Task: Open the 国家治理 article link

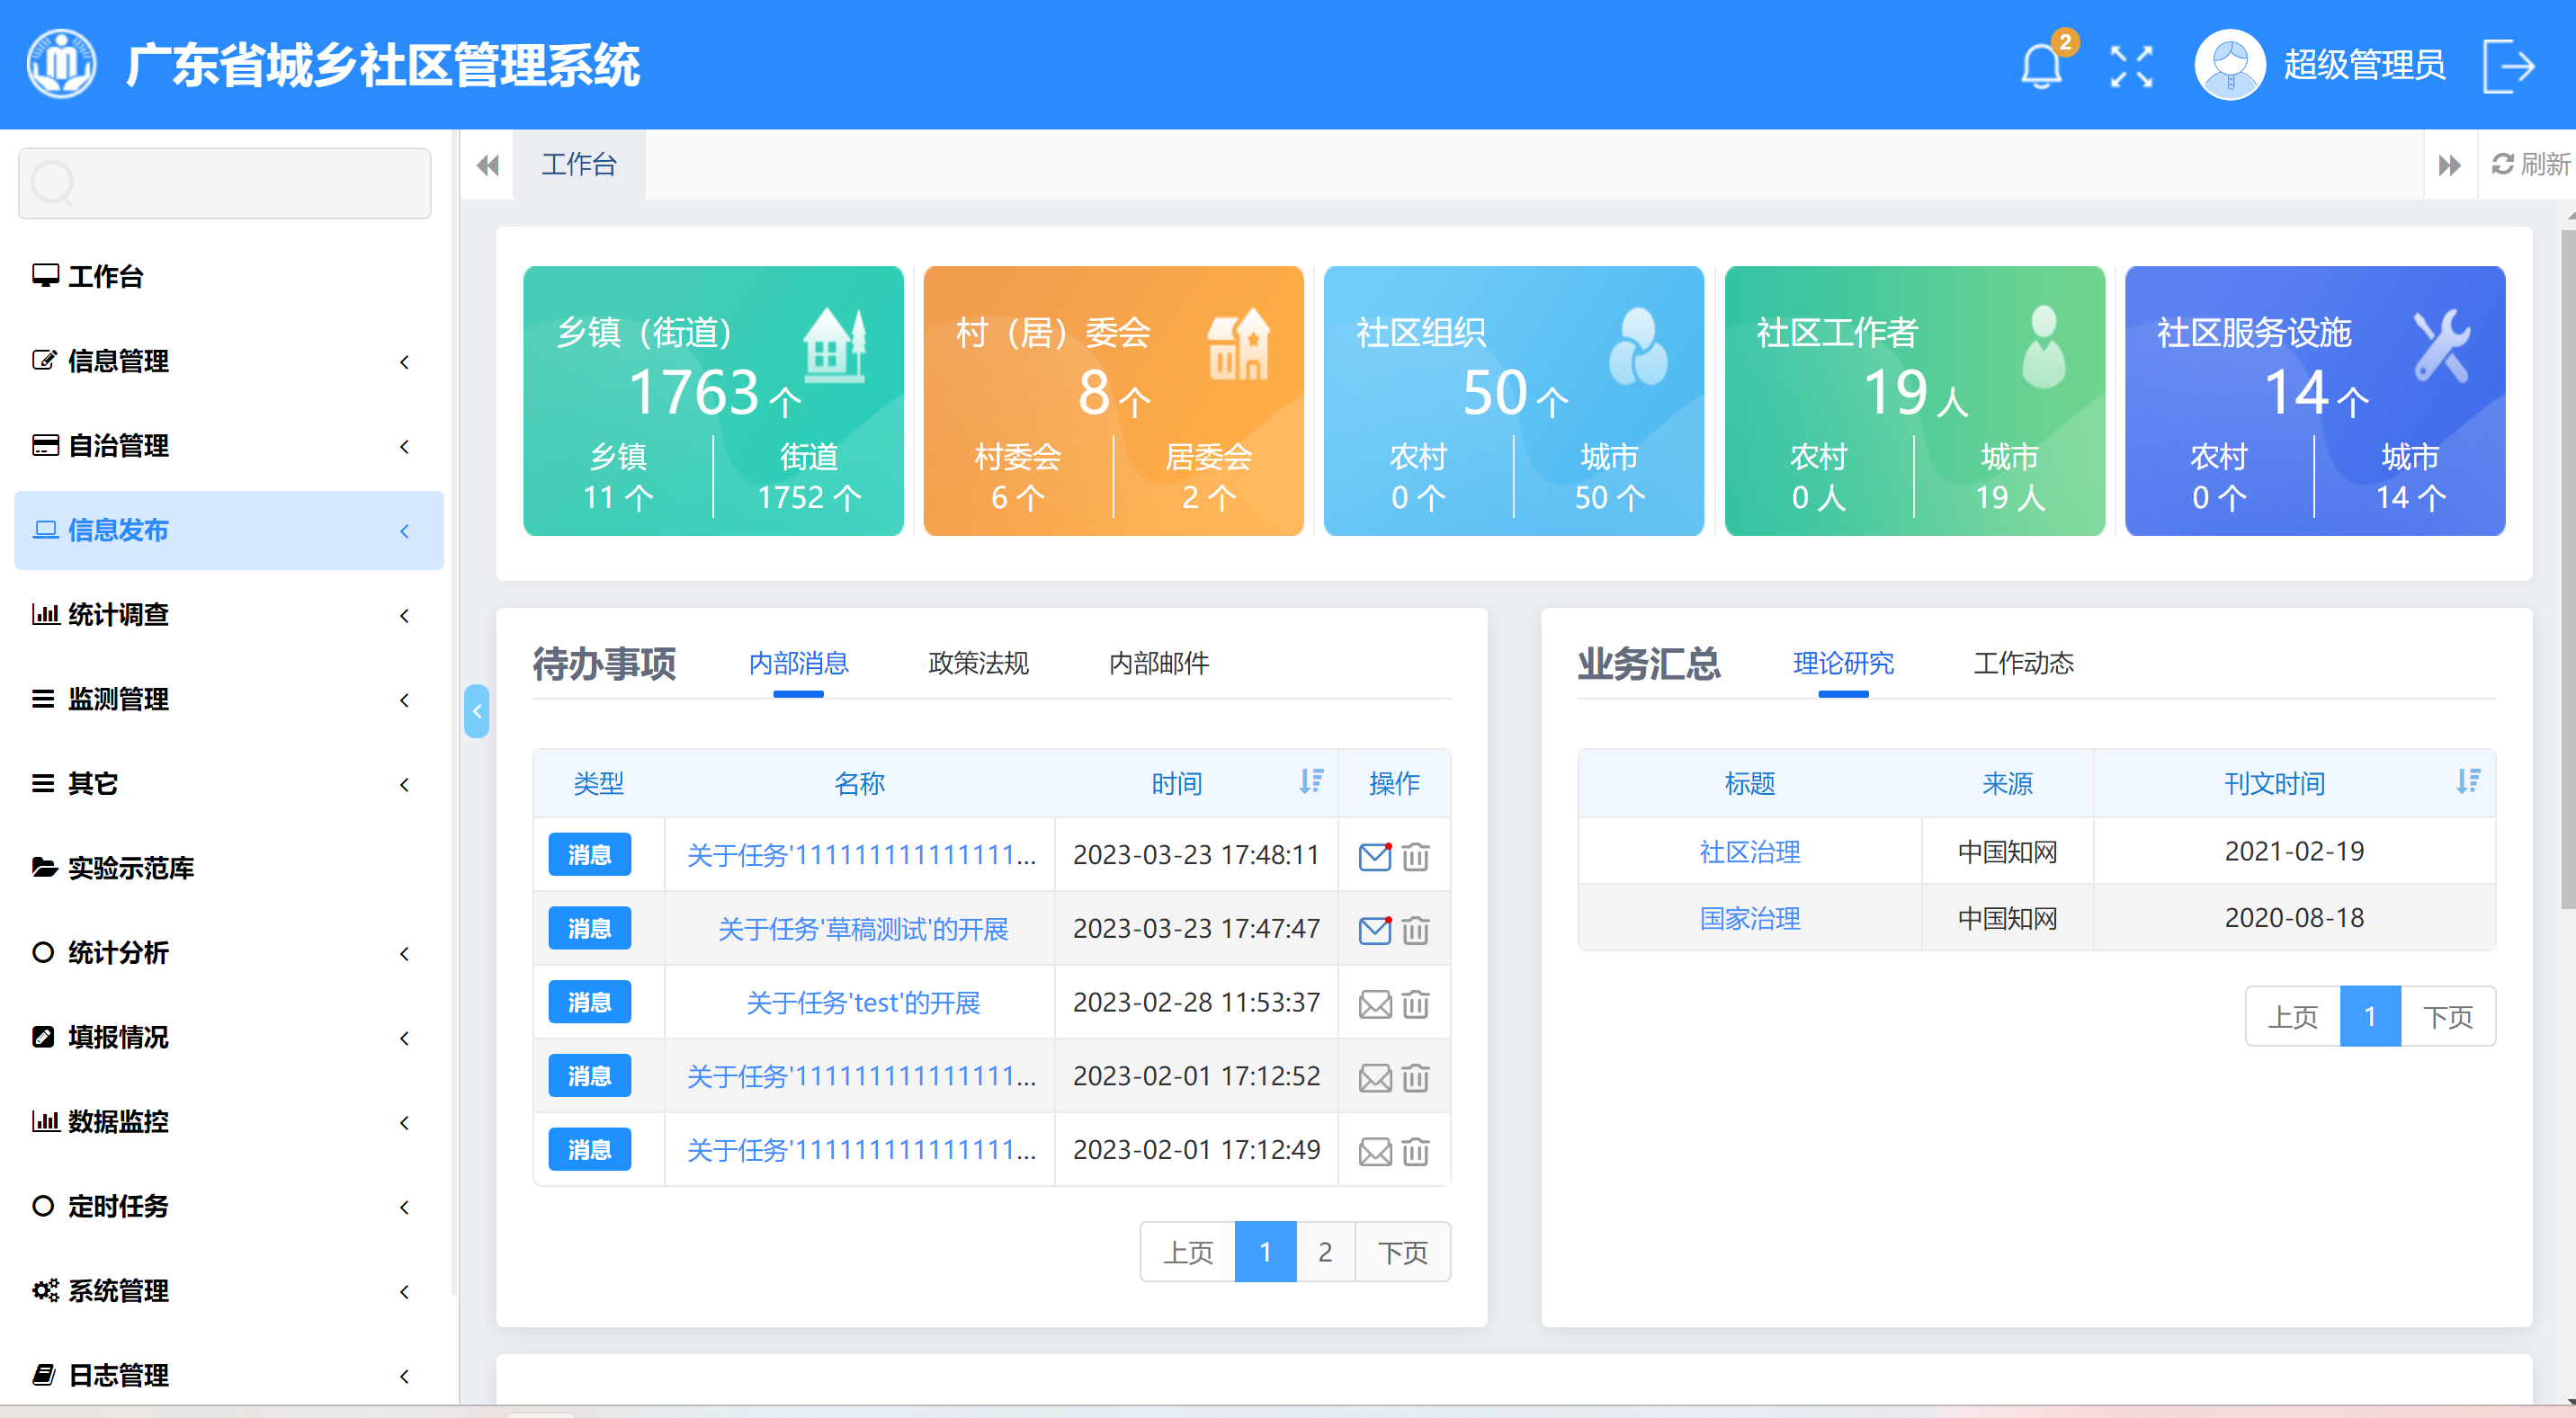Action: pyautogui.click(x=1749, y=918)
